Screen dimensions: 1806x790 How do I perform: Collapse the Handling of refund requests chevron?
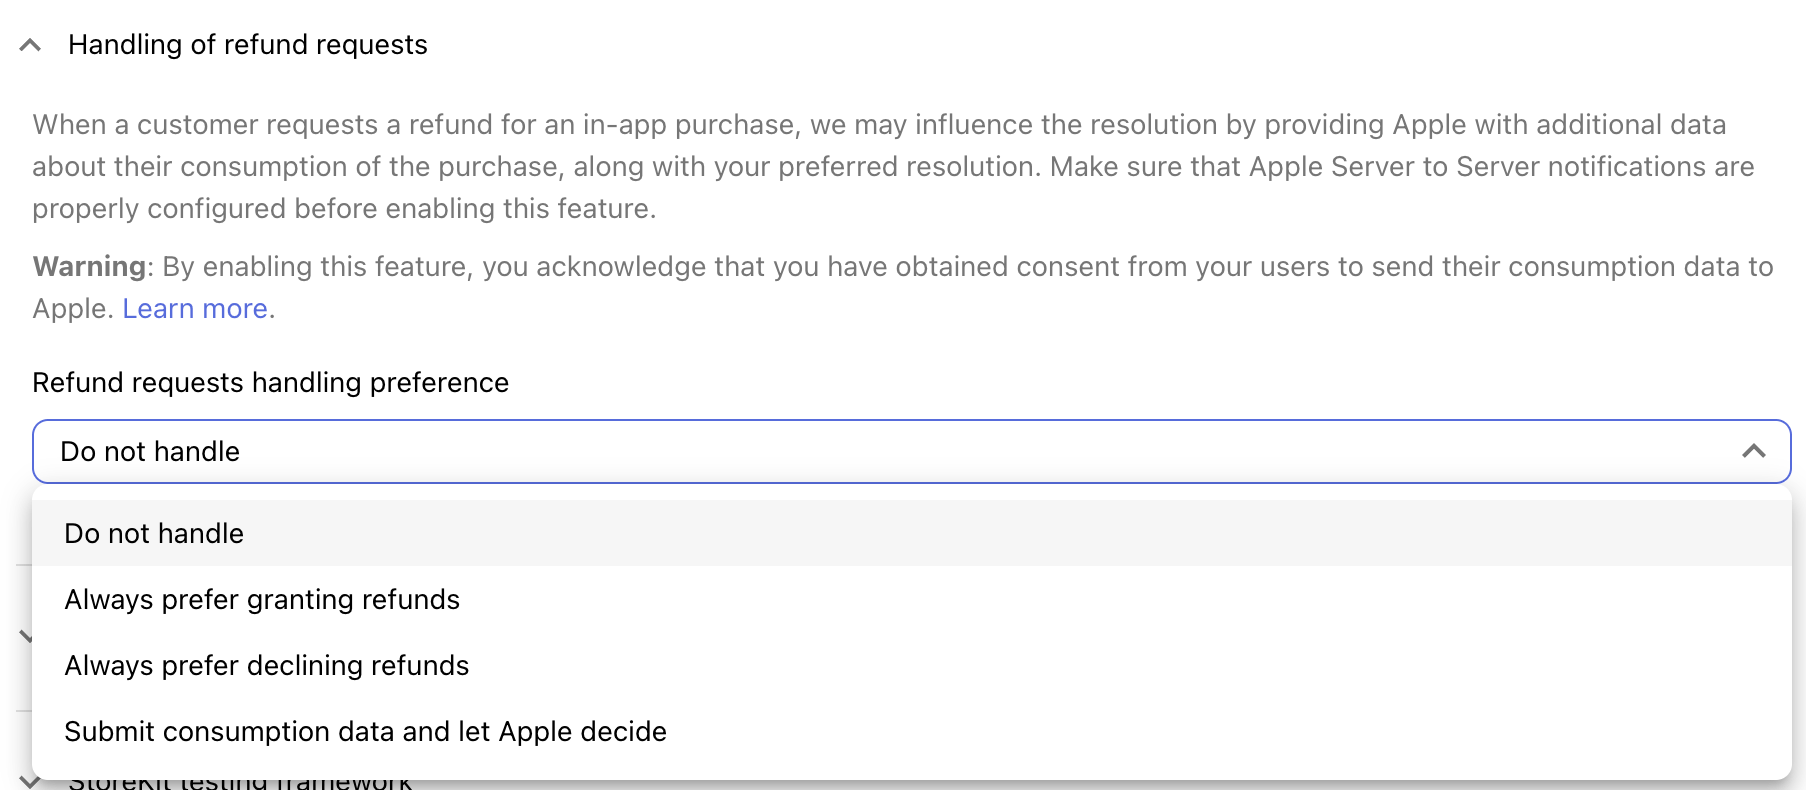pos(30,45)
